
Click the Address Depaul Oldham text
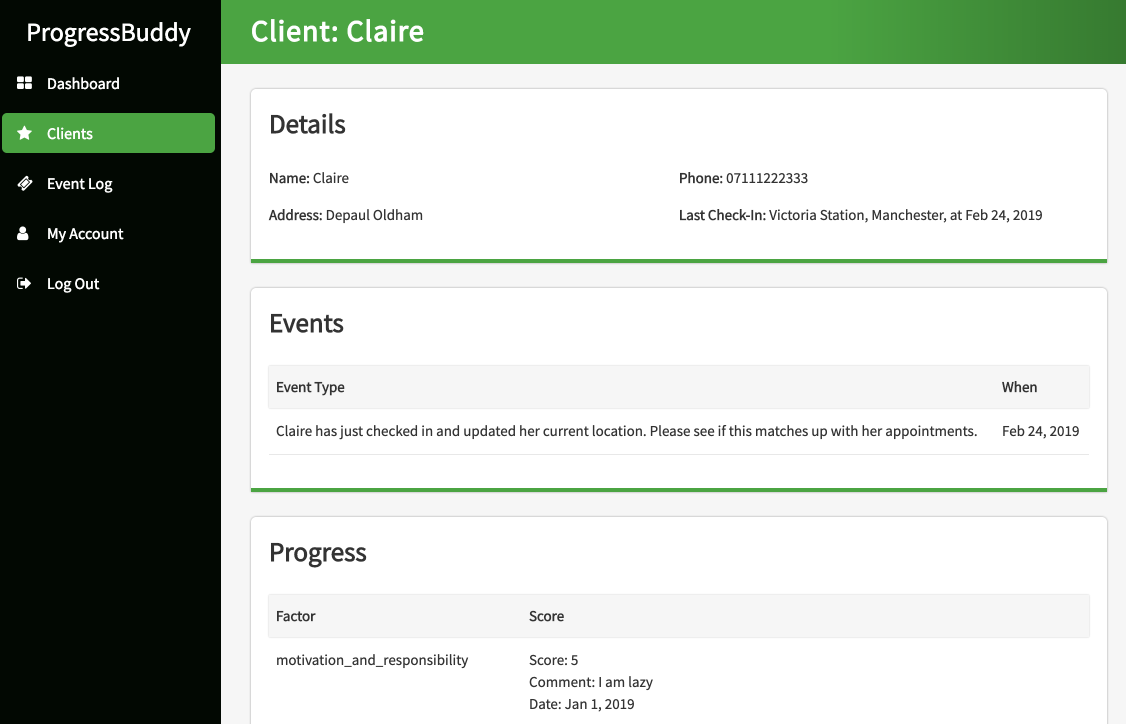[346, 215]
